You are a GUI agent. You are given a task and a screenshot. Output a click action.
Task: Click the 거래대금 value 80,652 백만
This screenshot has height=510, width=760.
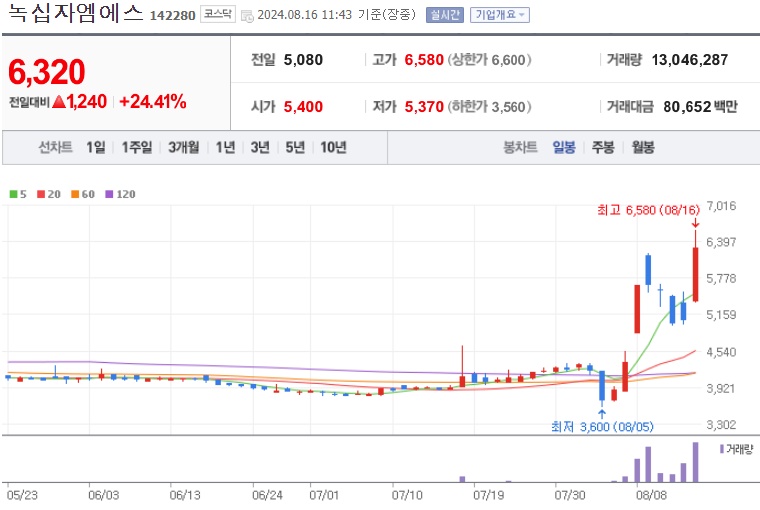[x=700, y=106]
